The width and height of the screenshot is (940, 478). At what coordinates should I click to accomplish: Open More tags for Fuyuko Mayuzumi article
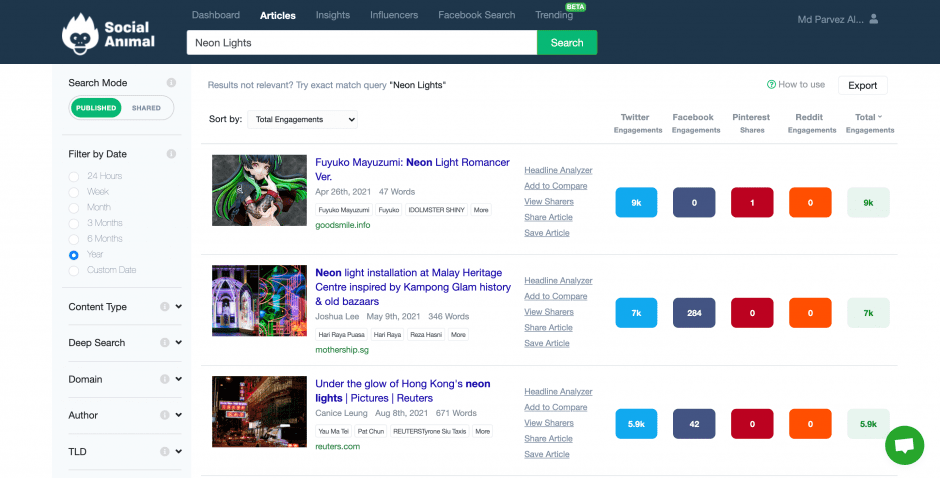point(481,210)
